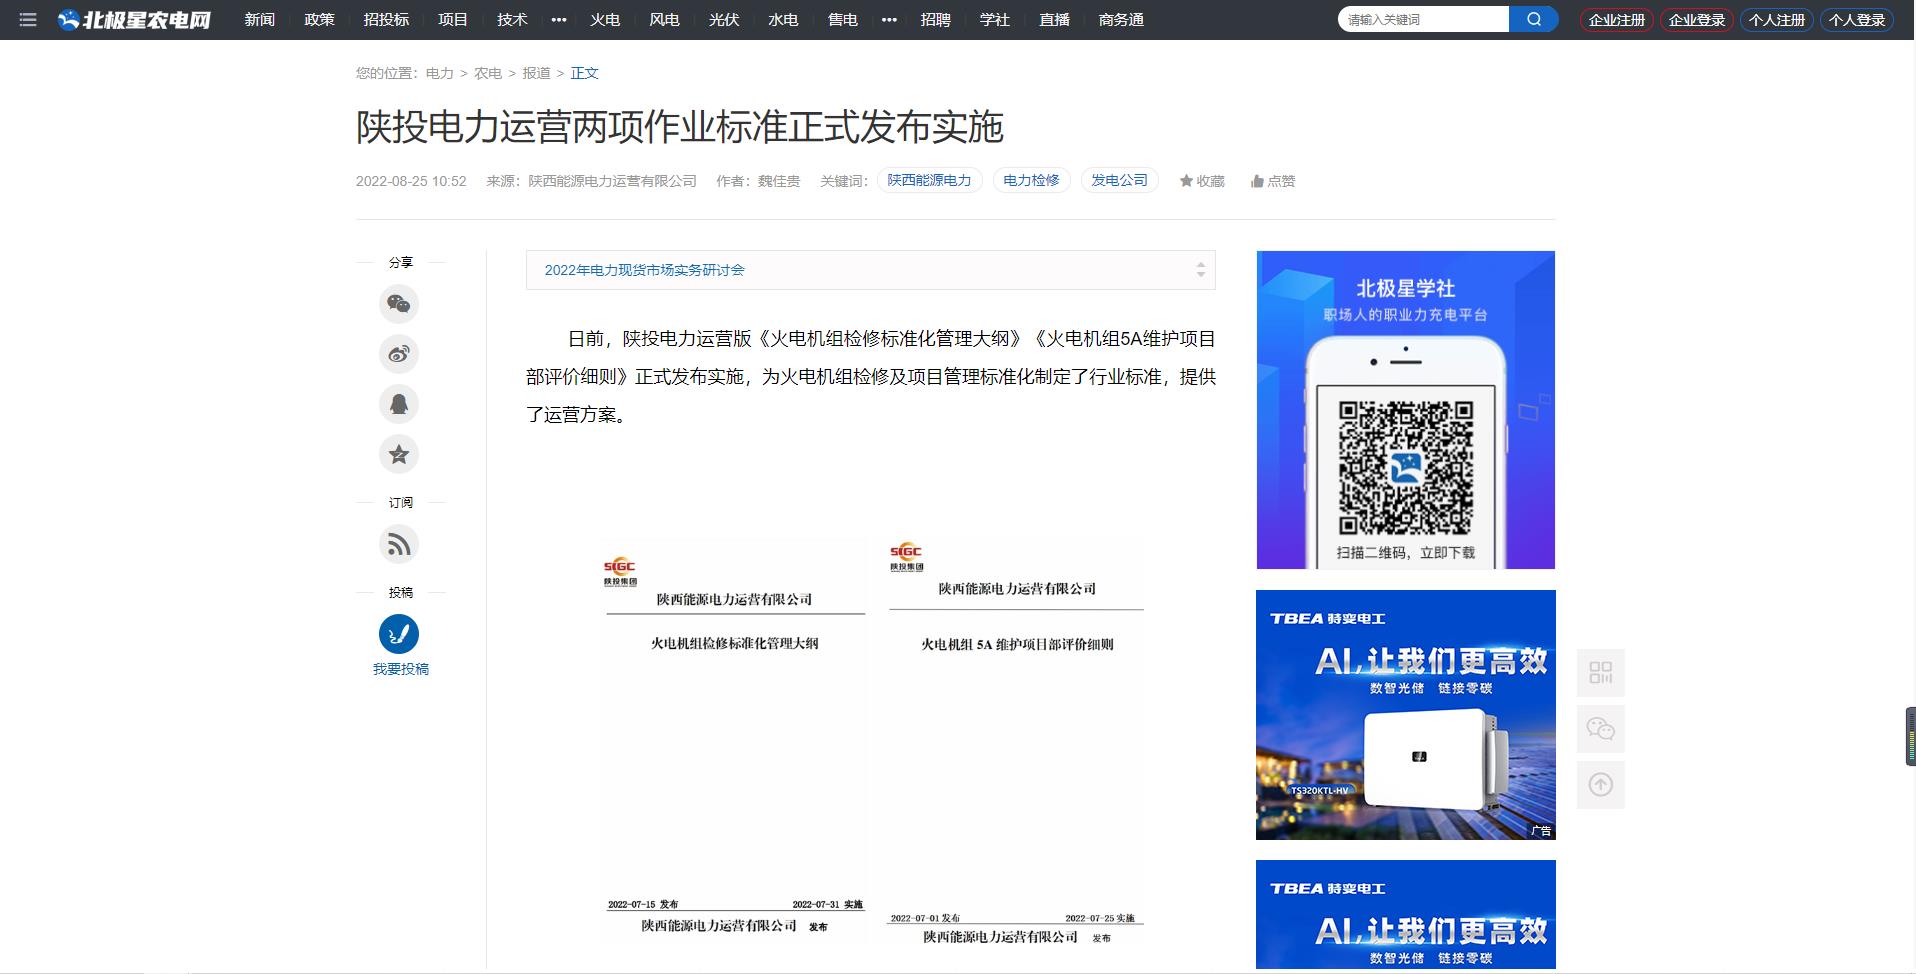Click the submit article pen icon

(399, 634)
